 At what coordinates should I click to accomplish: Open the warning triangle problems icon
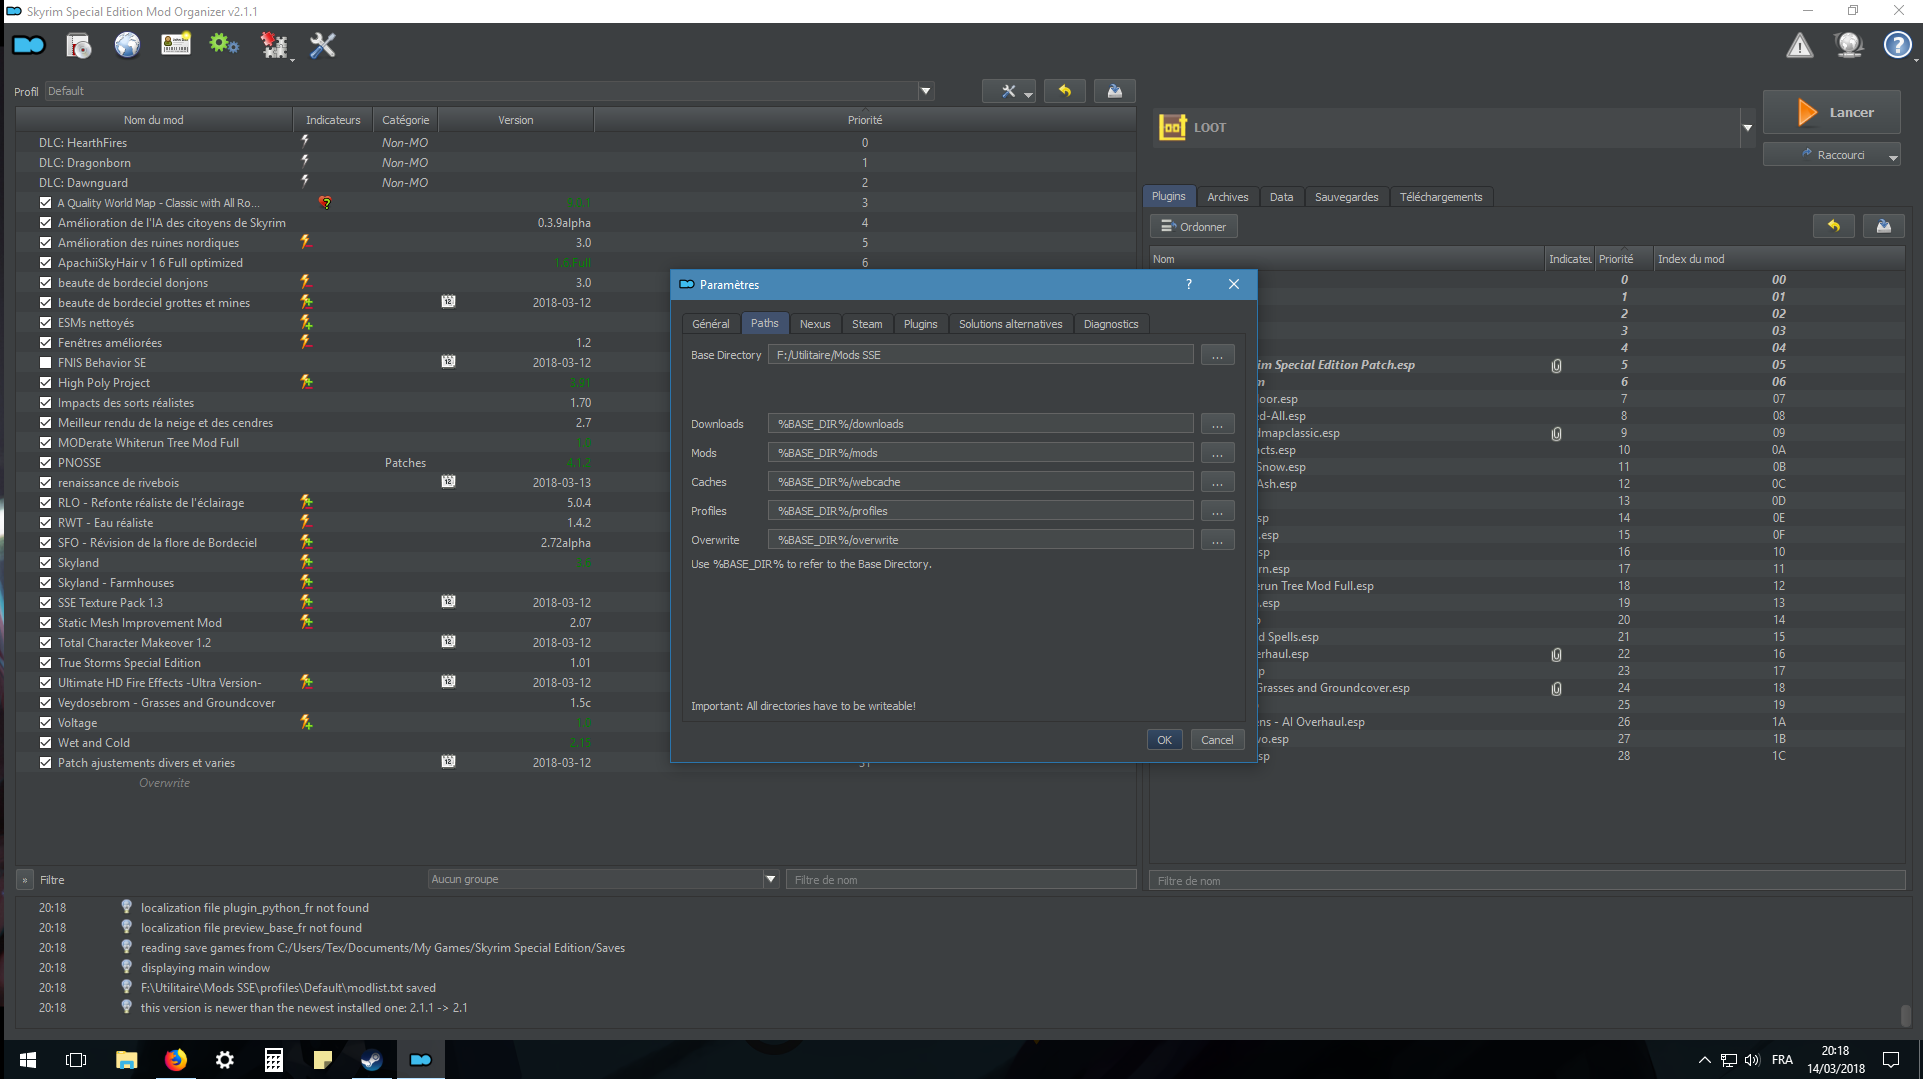click(1800, 45)
